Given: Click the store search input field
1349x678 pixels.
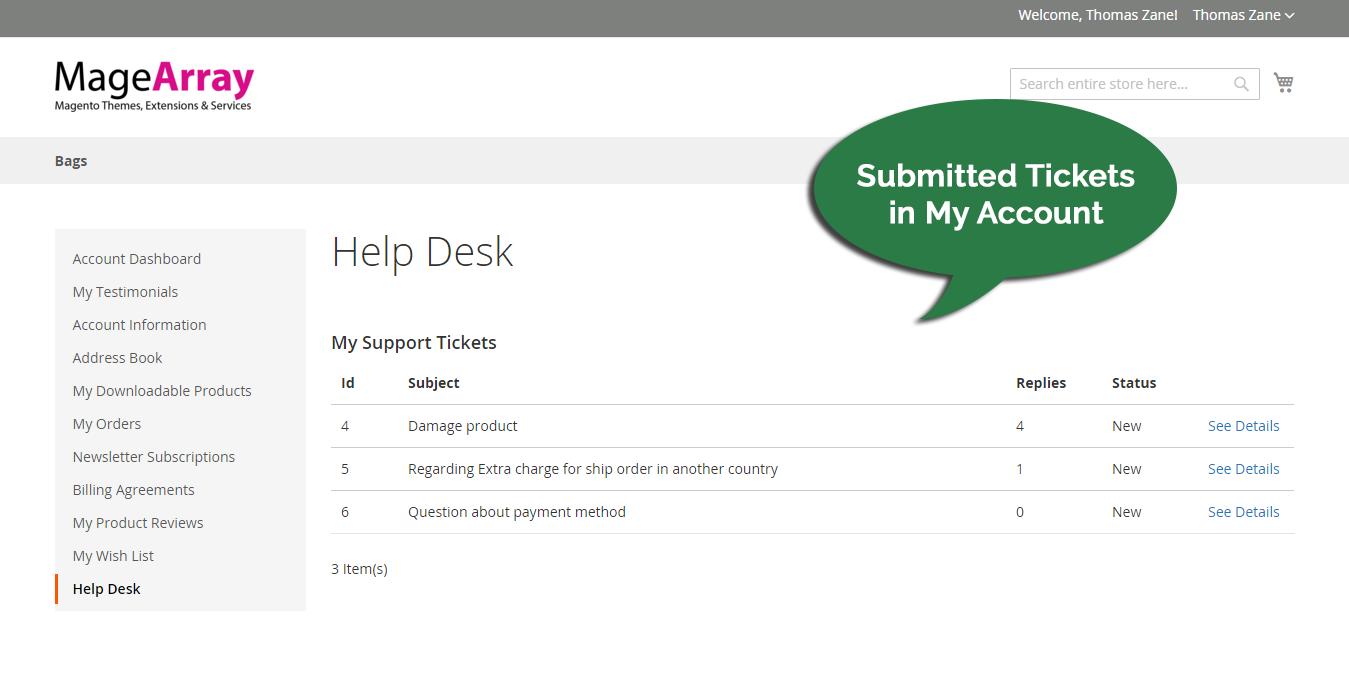Looking at the screenshot, I should tap(1110, 83).
